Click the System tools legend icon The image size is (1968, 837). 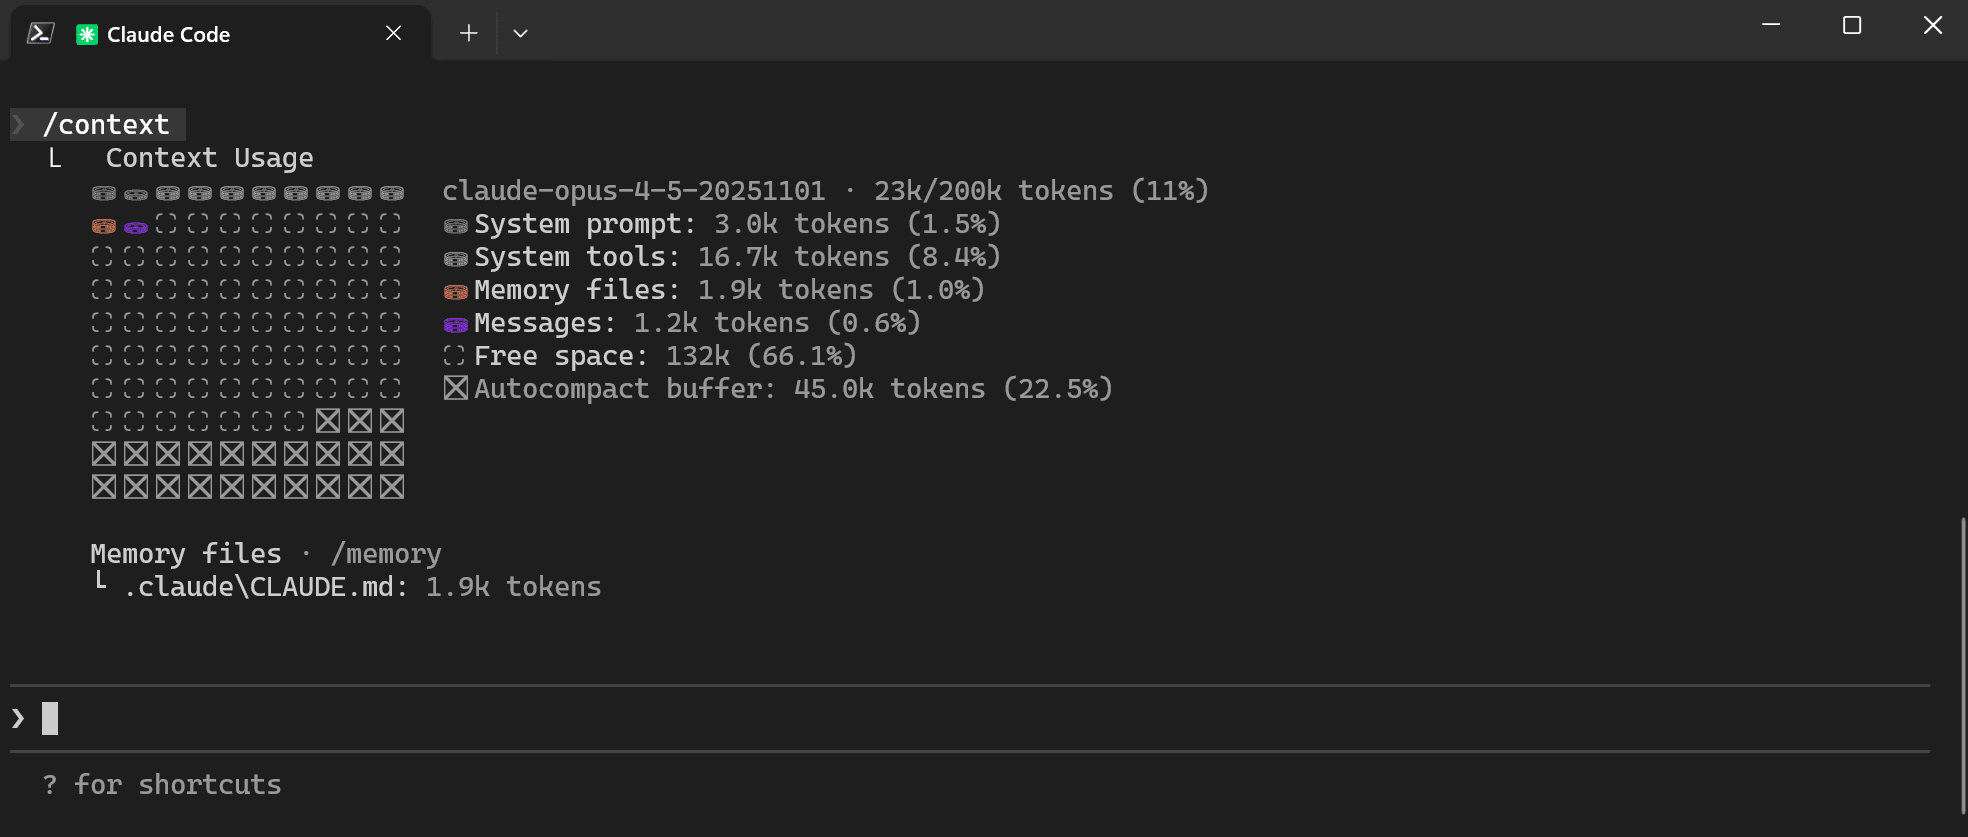[x=455, y=258]
